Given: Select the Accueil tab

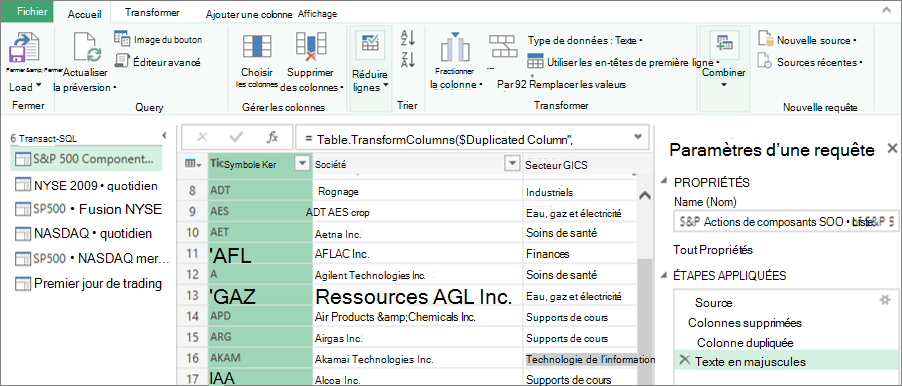Looking at the screenshot, I should click(x=85, y=14).
